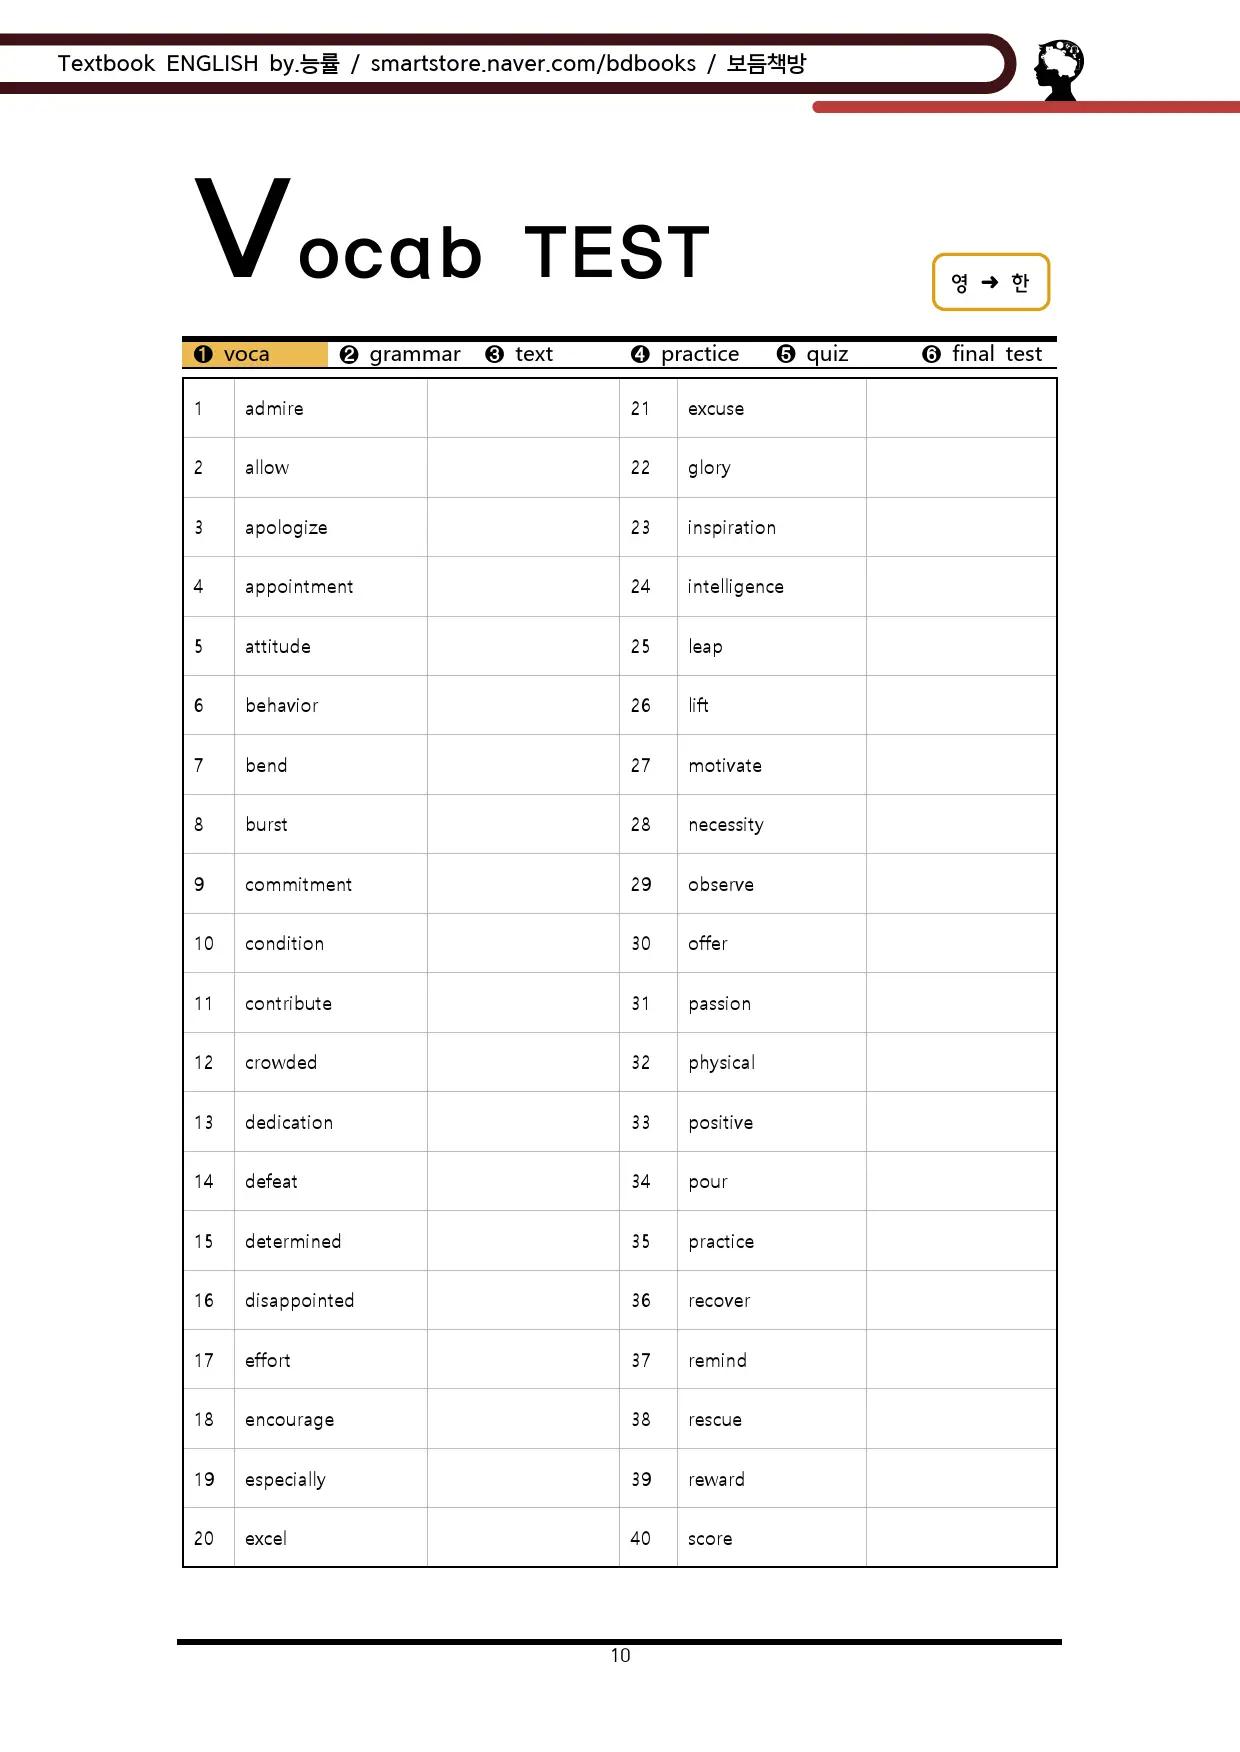The width and height of the screenshot is (1240, 1752).
Task: Click the circled number 1 icon
Action: click(x=204, y=354)
